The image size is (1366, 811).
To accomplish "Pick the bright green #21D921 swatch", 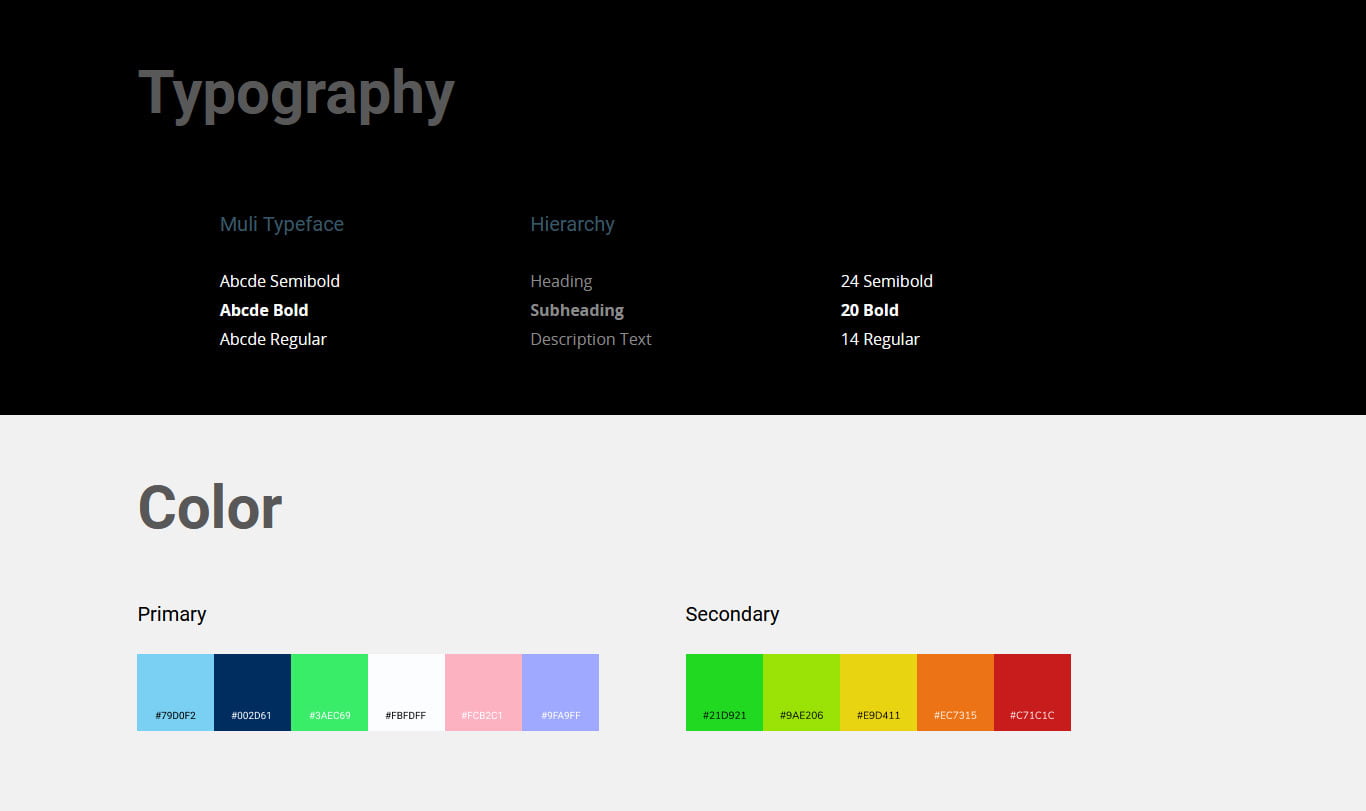I will click(724, 692).
